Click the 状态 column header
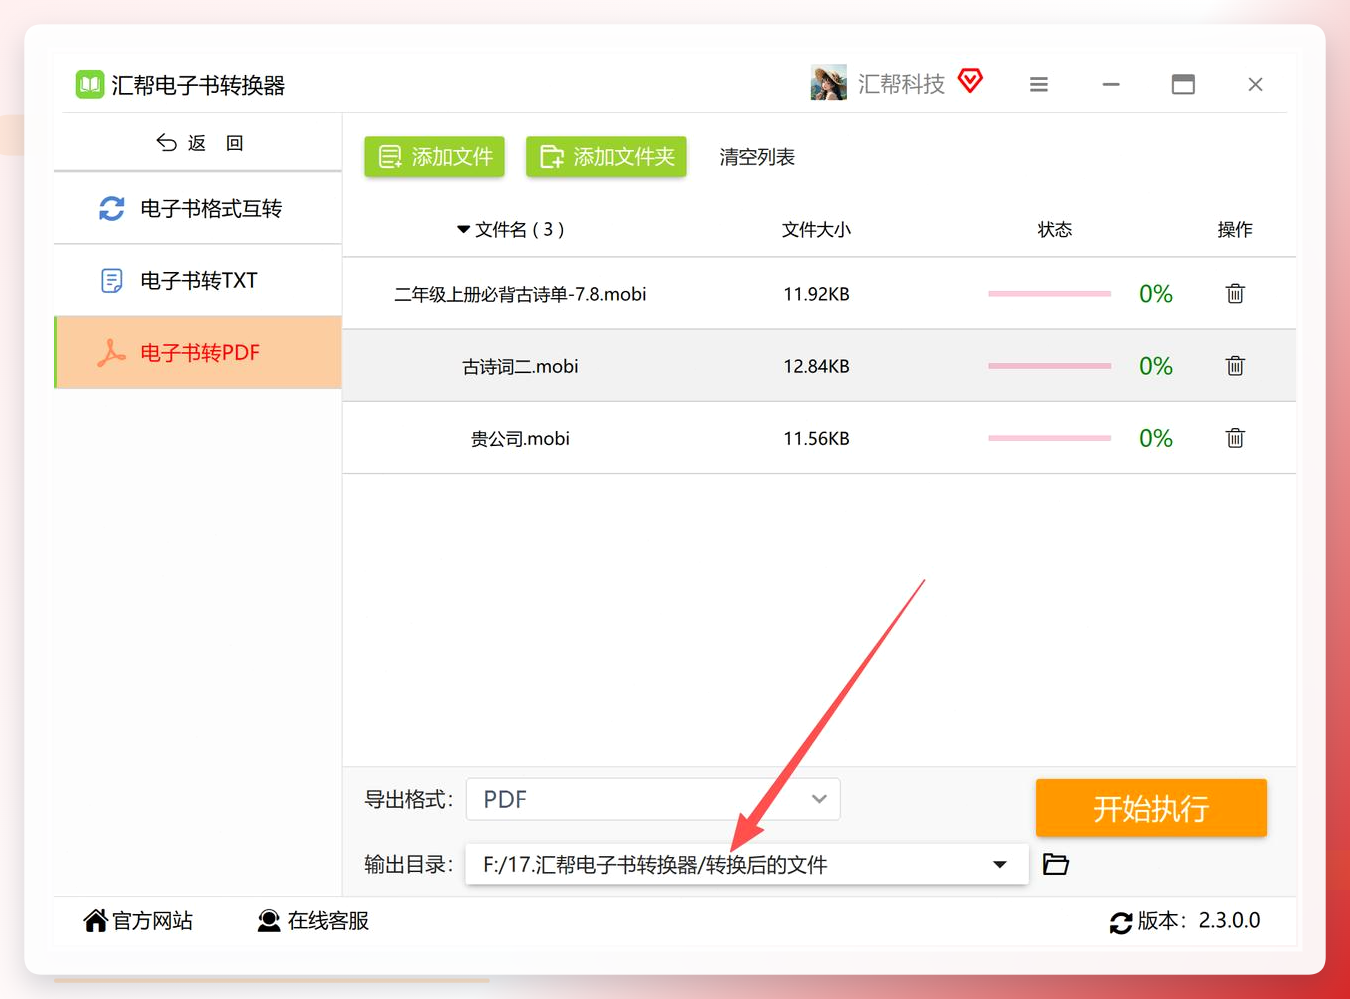 1054,230
